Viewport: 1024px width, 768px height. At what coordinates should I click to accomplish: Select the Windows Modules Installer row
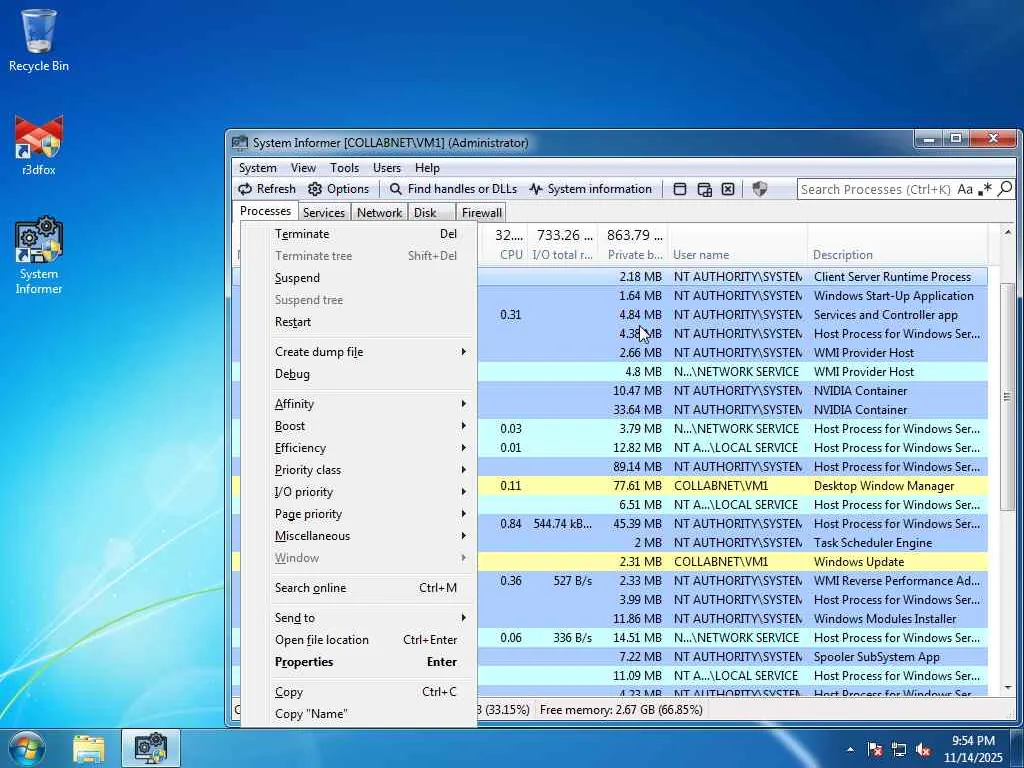pyautogui.click(x=732, y=618)
